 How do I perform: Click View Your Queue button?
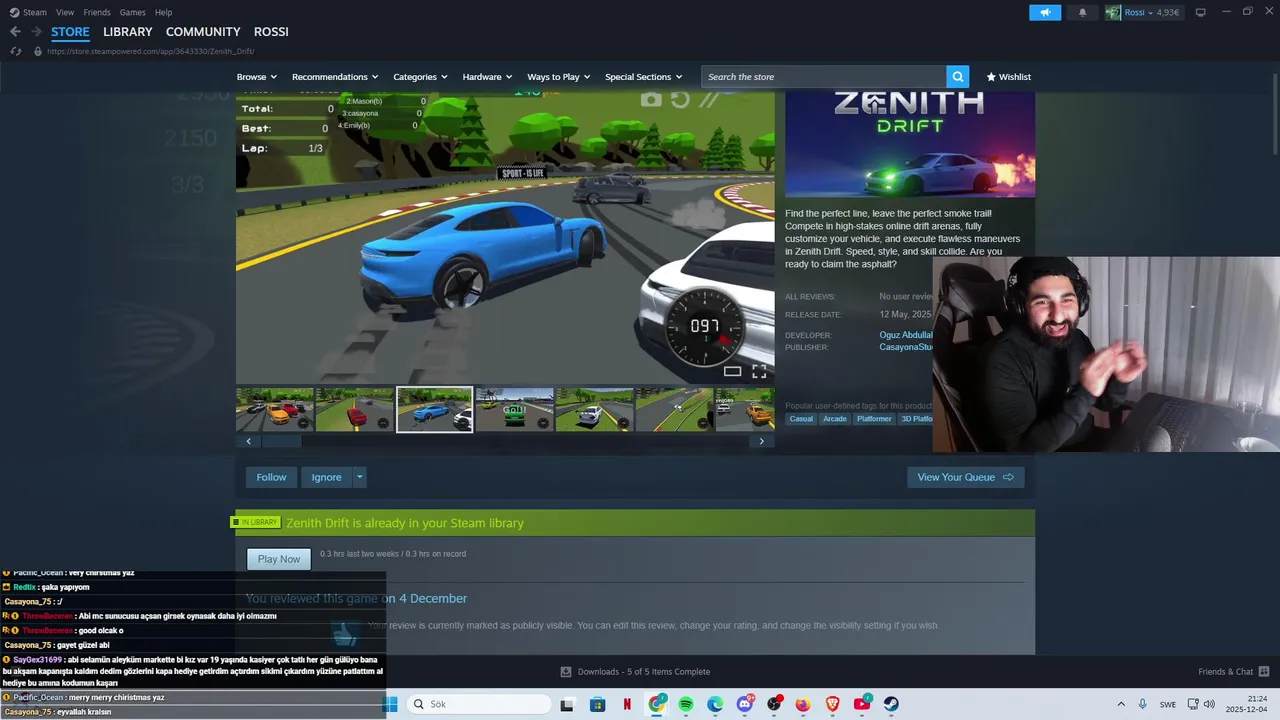tap(966, 477)
